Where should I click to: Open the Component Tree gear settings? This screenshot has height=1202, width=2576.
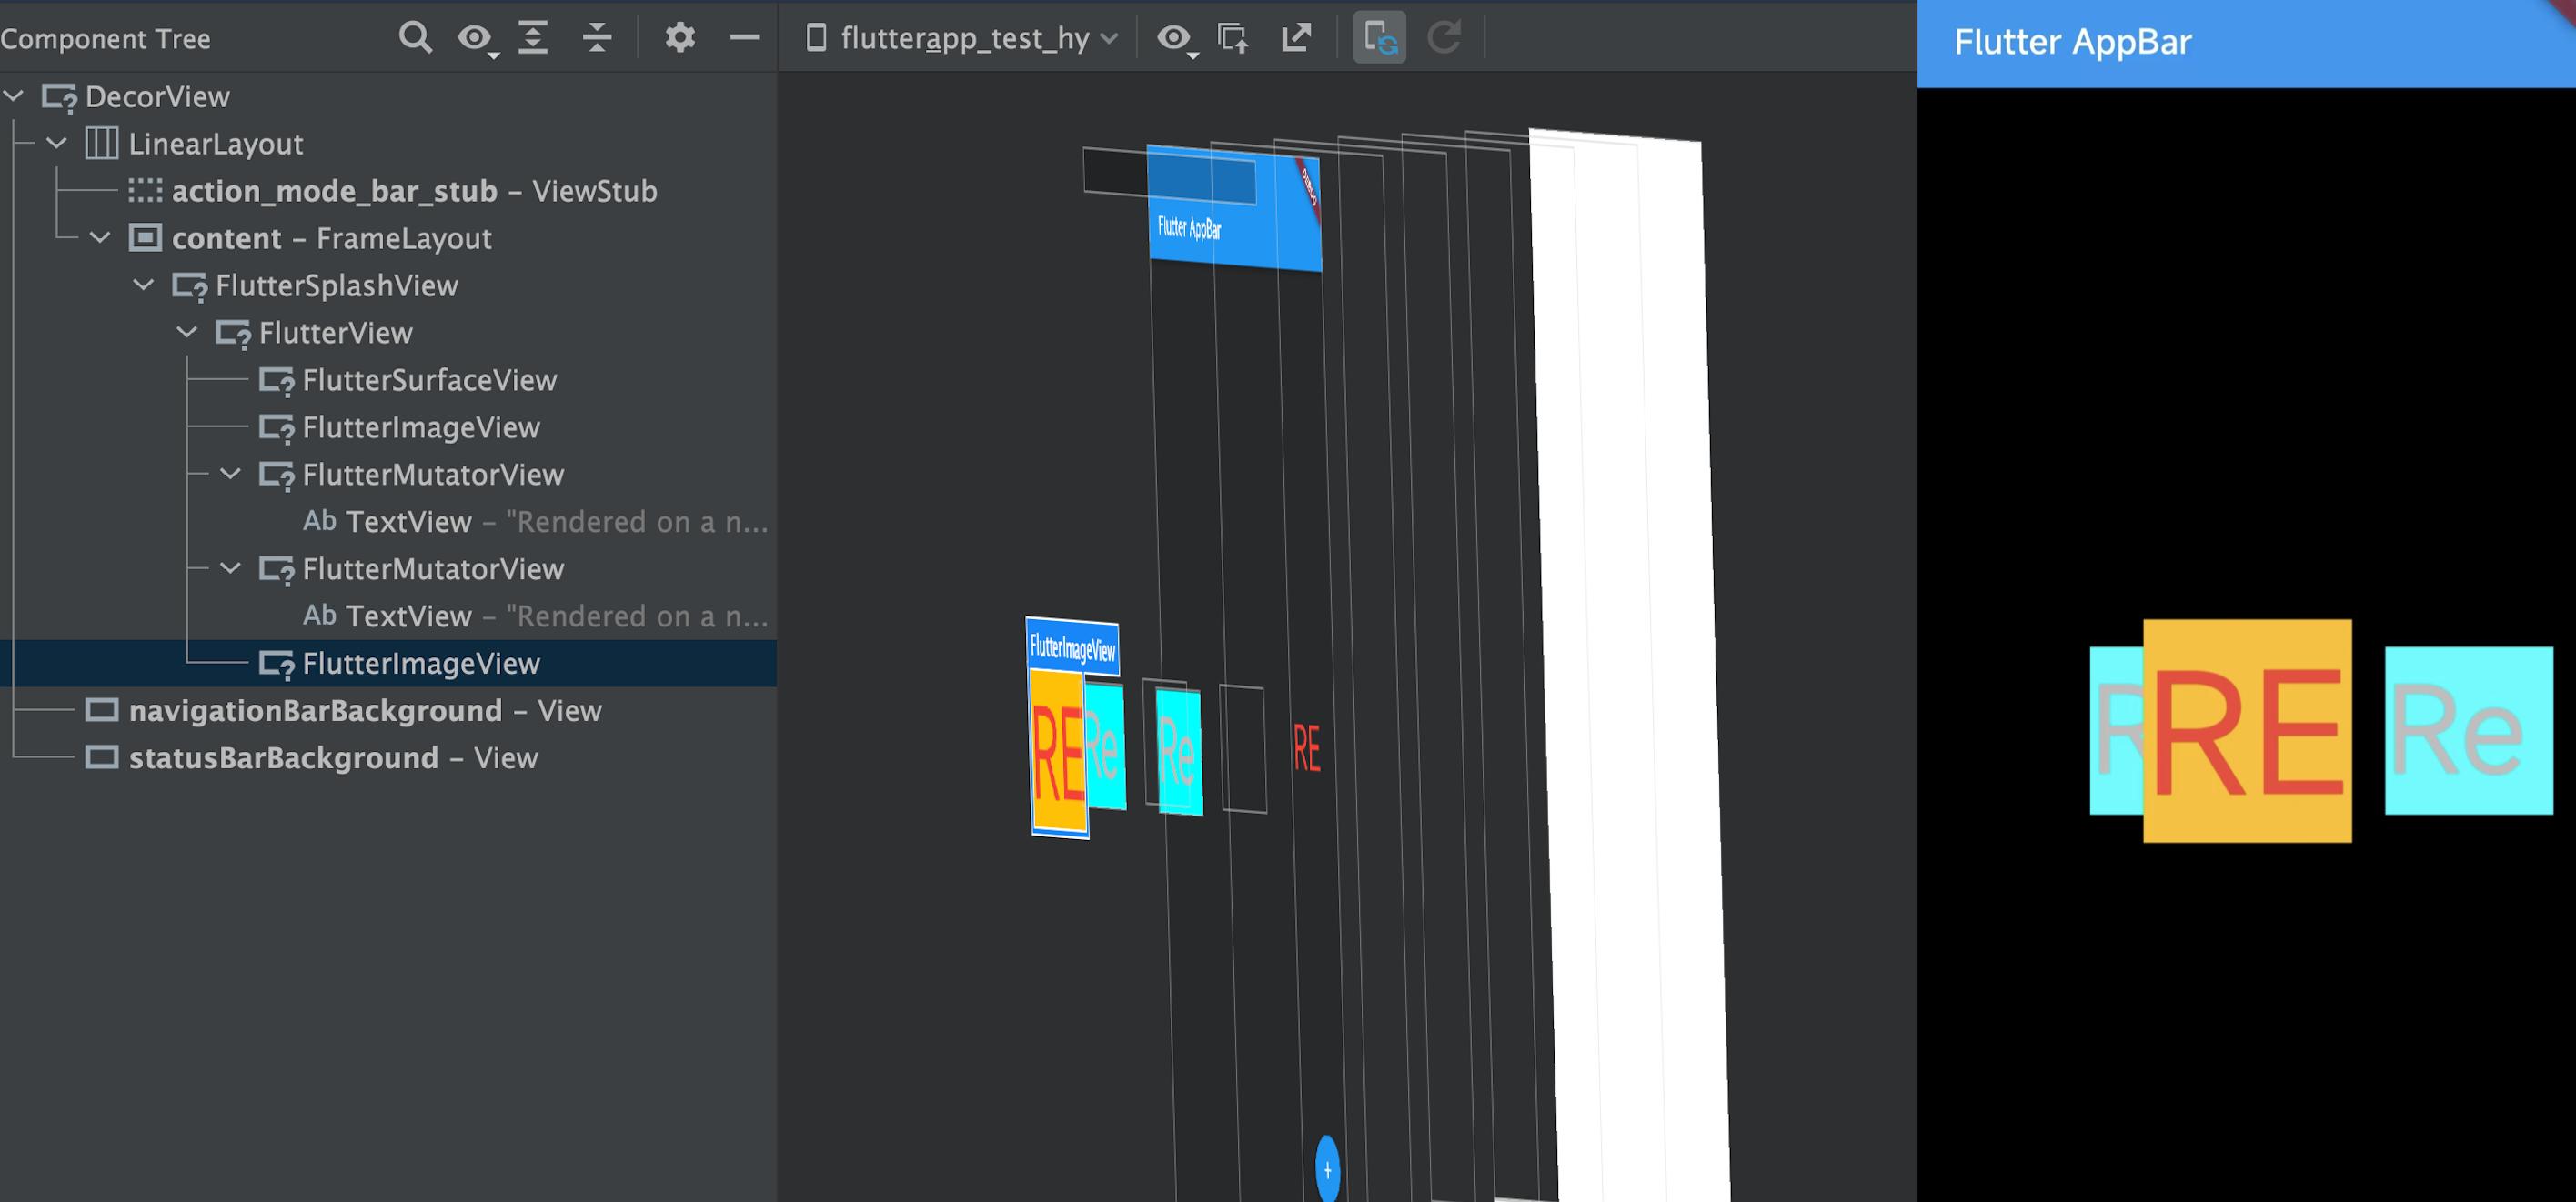click(x=680, y=38)
